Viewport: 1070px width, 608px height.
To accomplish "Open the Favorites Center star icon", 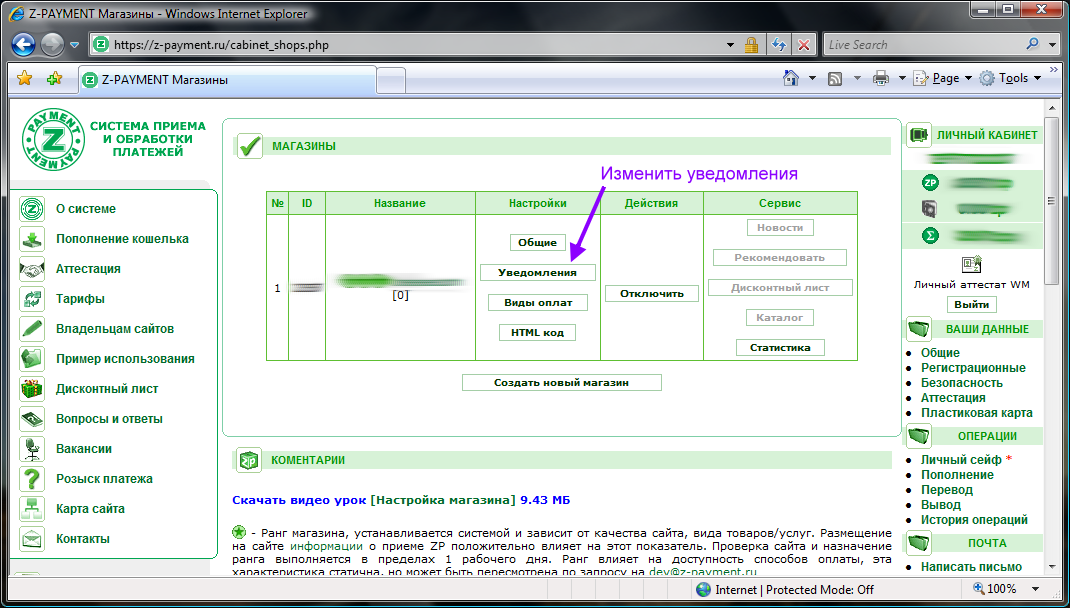I will pos(24,78).
